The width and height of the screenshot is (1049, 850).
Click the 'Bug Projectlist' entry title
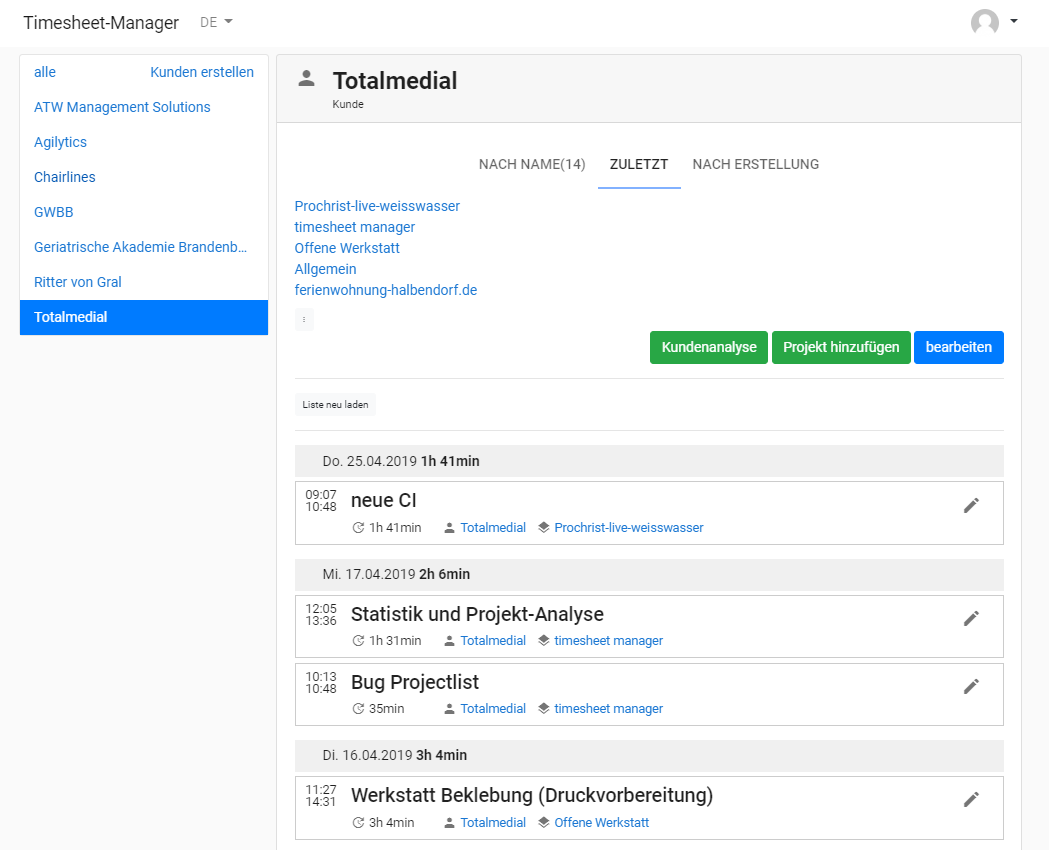coord(415,682)
